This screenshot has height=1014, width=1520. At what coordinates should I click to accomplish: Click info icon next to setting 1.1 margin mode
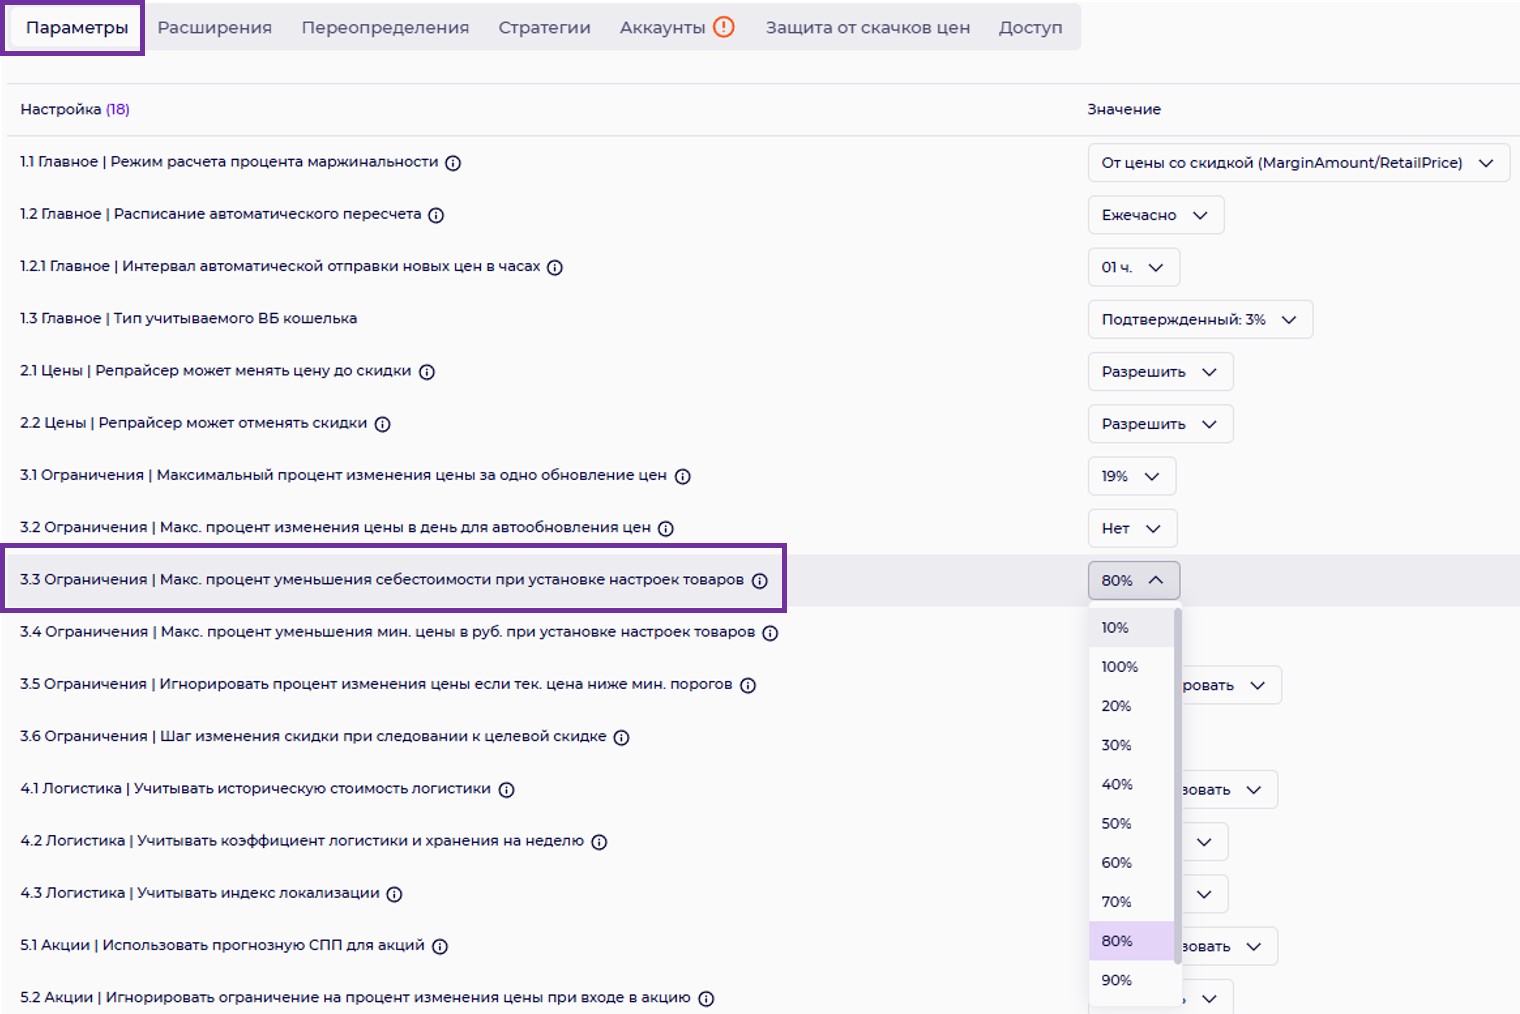(453, 163)
